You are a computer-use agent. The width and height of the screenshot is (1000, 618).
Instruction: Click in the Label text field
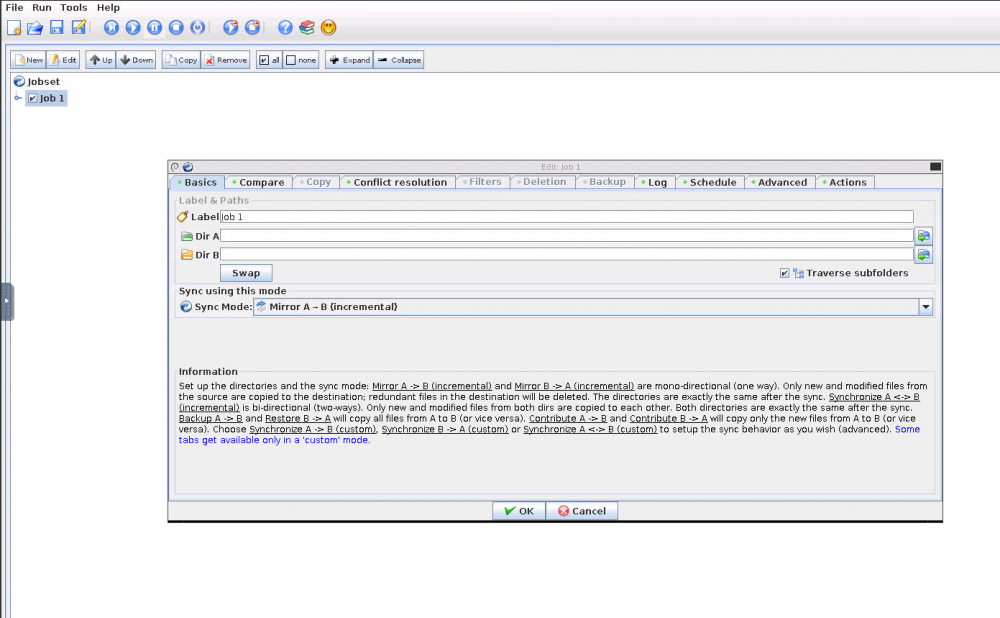tap(566, 217)
